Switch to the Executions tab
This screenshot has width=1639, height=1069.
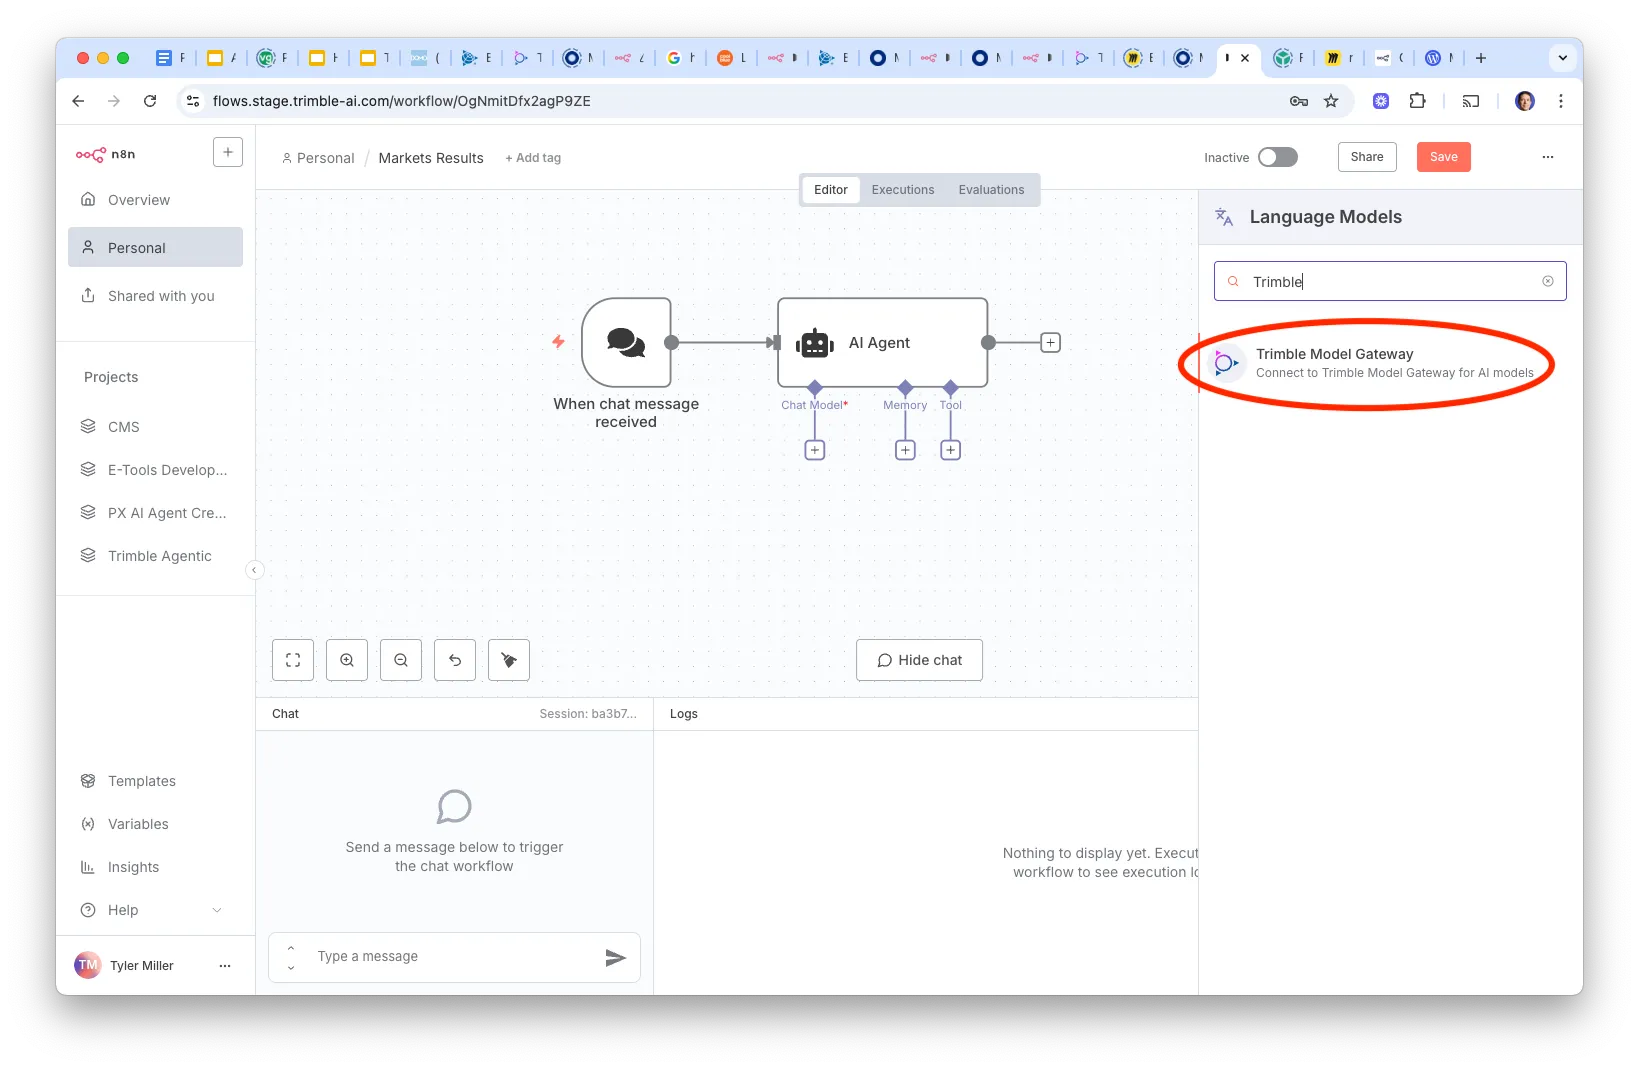coord(903,190)
